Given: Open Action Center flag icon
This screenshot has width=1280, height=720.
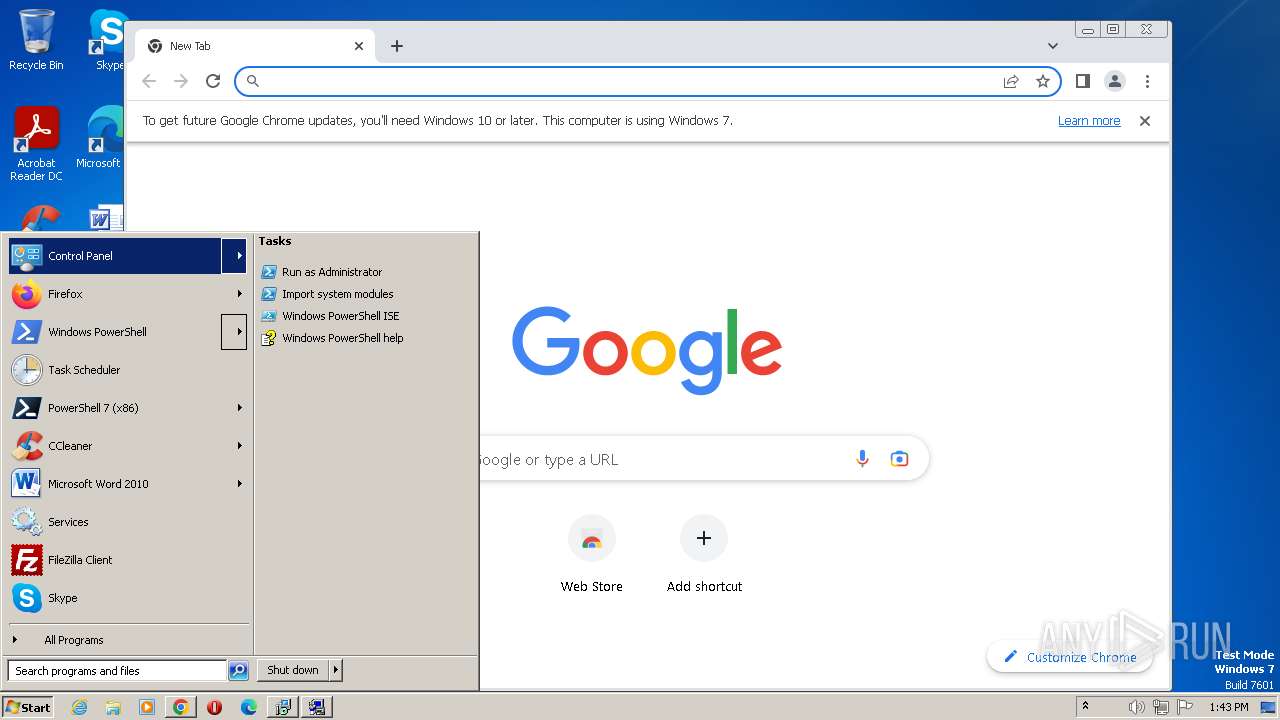Looking at the screenshot, I should [1185, 707].
